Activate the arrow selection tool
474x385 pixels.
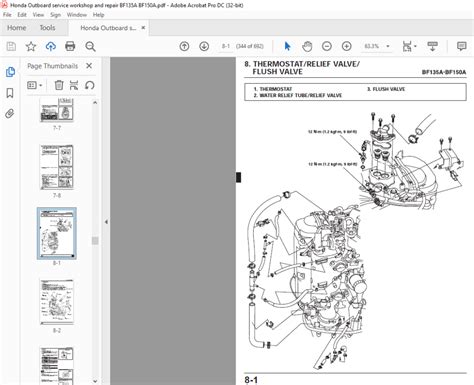click(287, 46)
